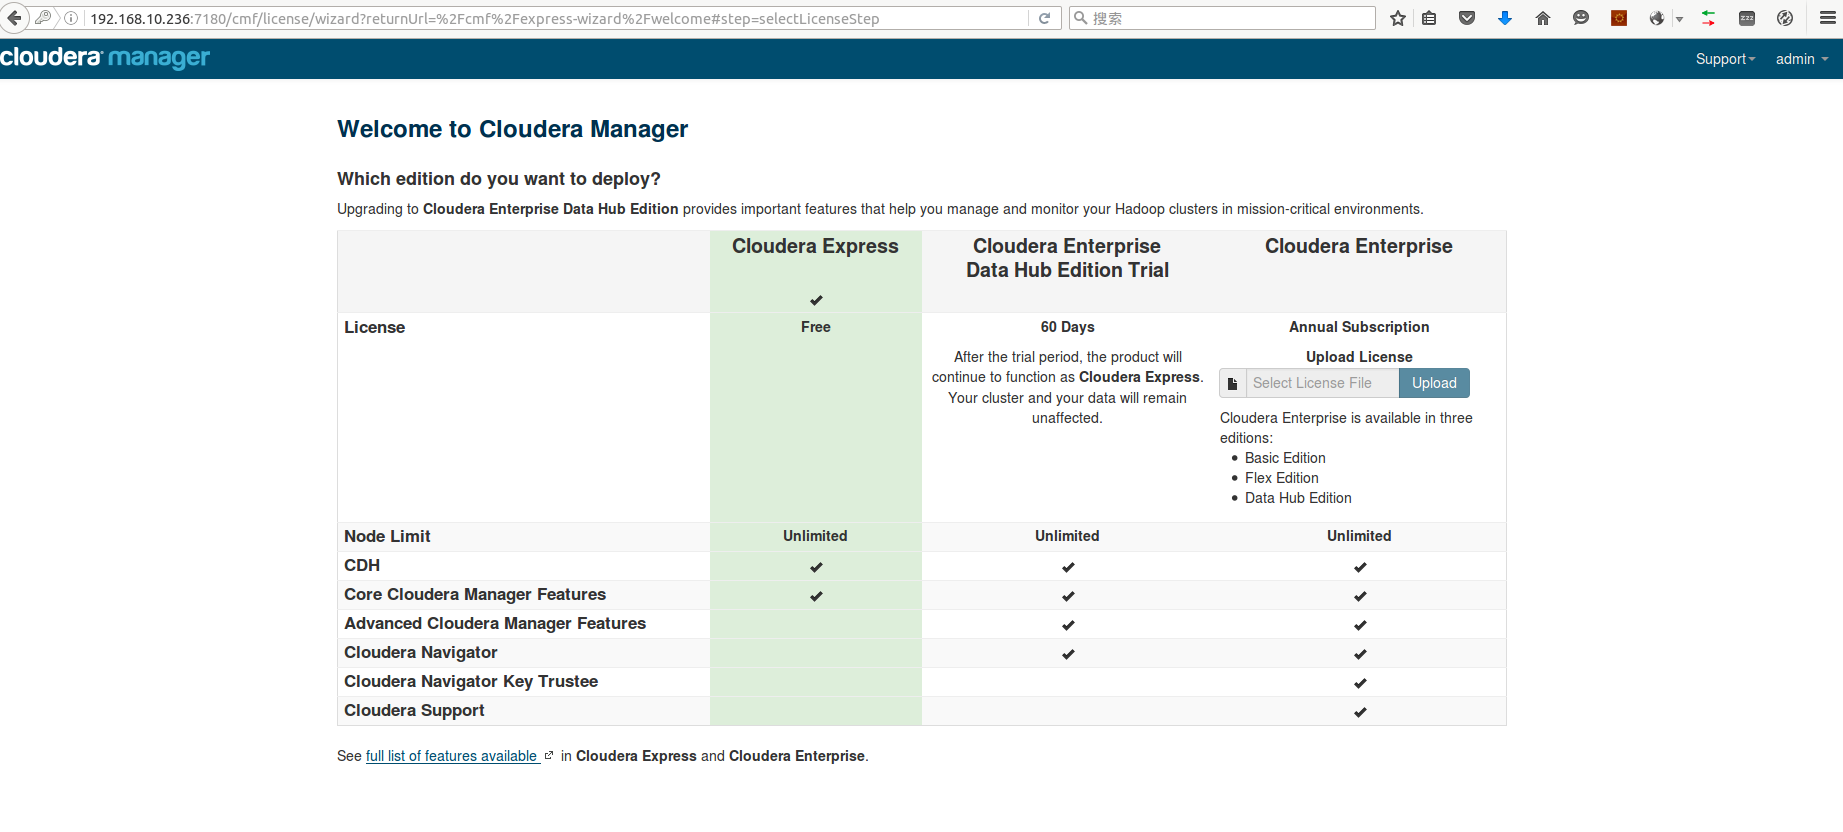Select the Cloudera Enterprise edition column

1359,246
